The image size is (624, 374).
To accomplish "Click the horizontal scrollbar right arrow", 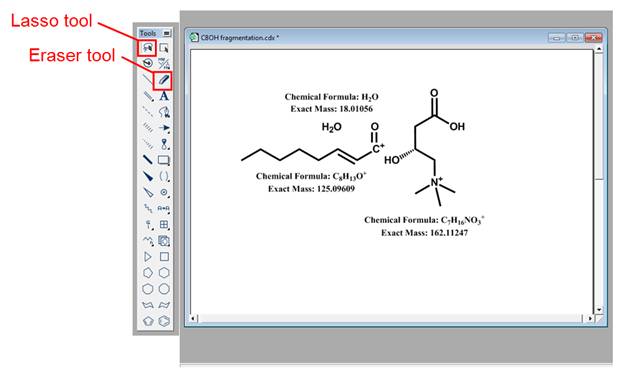I will [590, 318].
